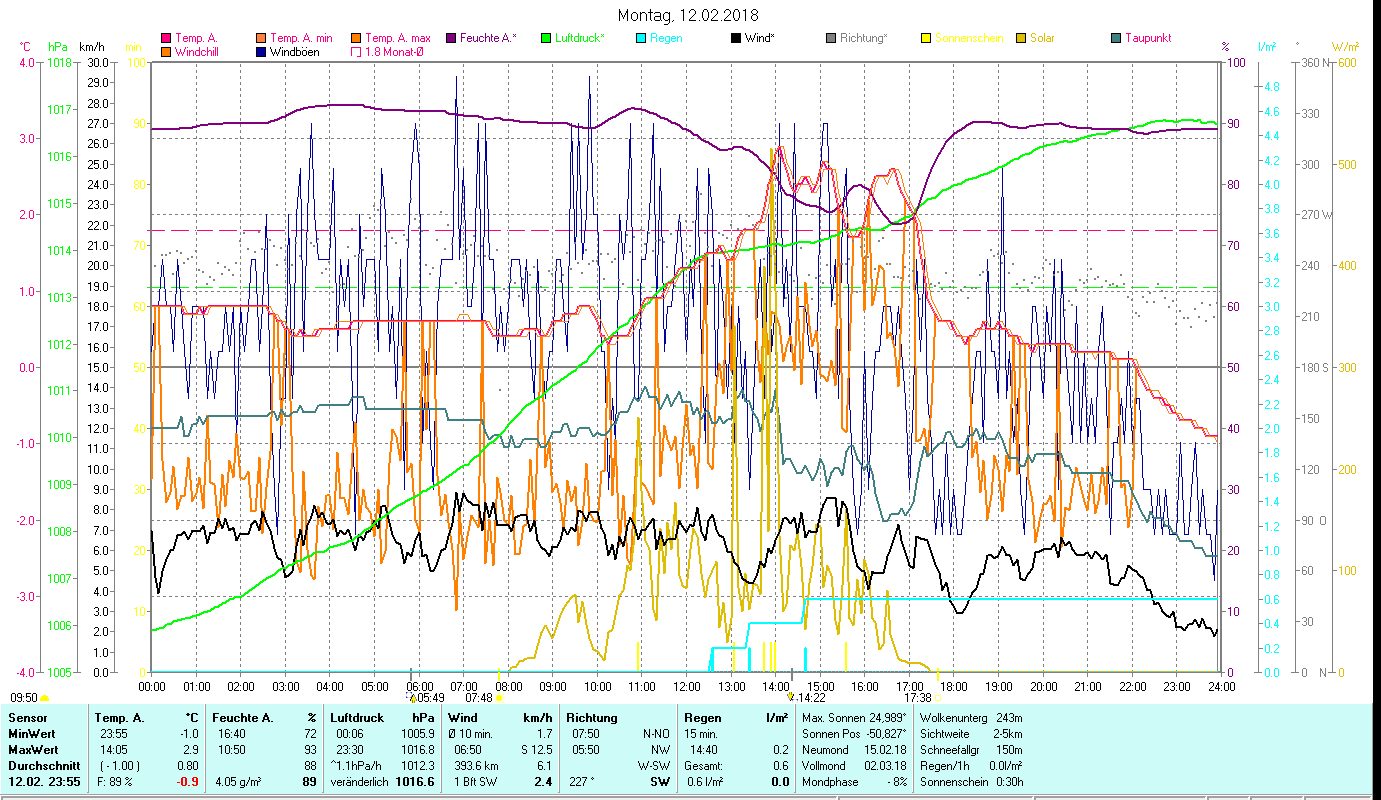This screenshot has width=1381, height=800.
Task: Click the teal Taupunkt legend swatch
Action: [1115, 39]
